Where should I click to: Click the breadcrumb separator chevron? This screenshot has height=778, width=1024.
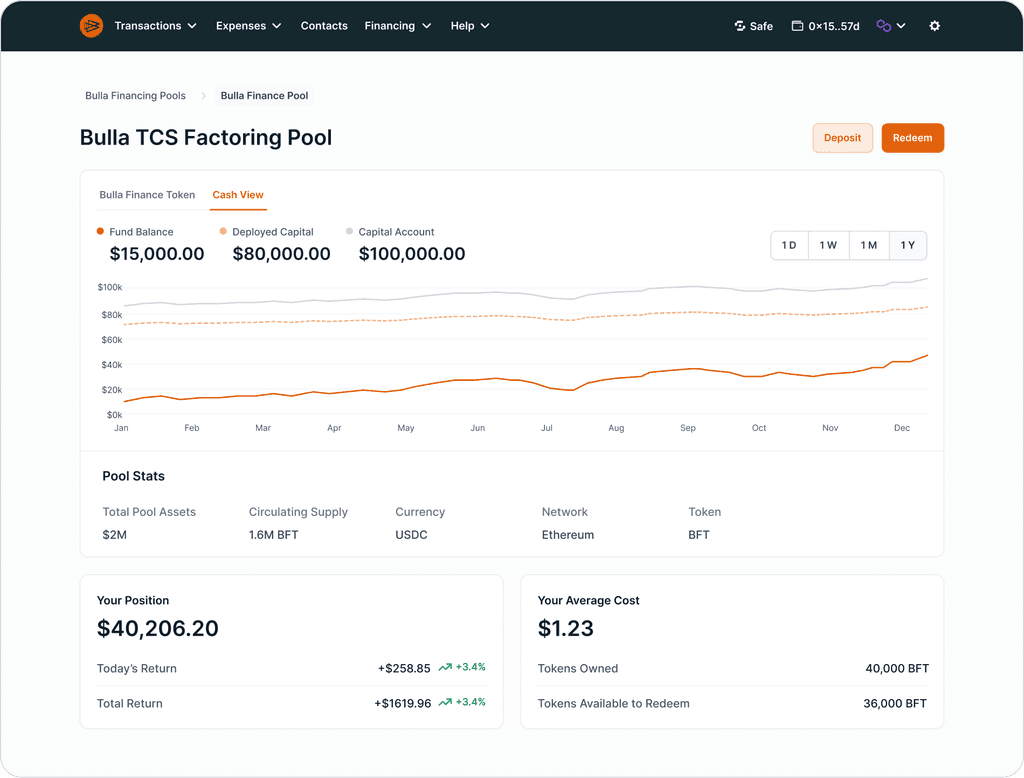click(x=203, y=96)
